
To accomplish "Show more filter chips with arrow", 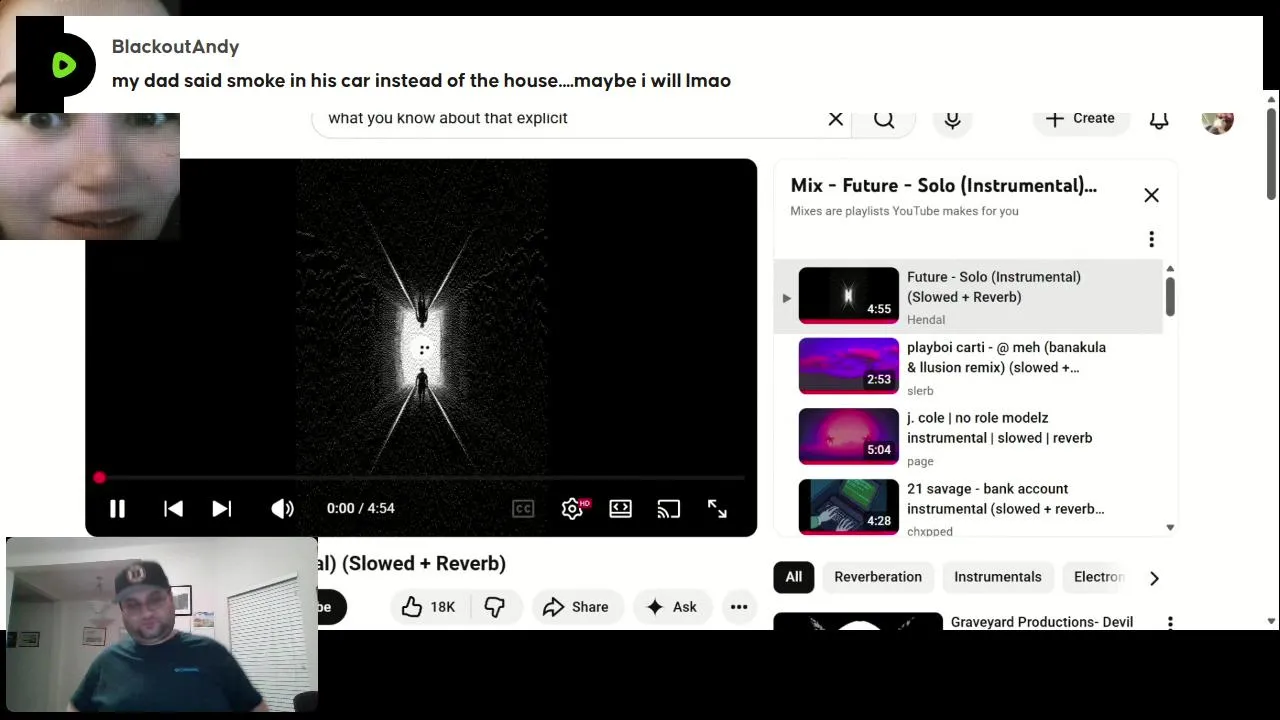I will 1154,578.
